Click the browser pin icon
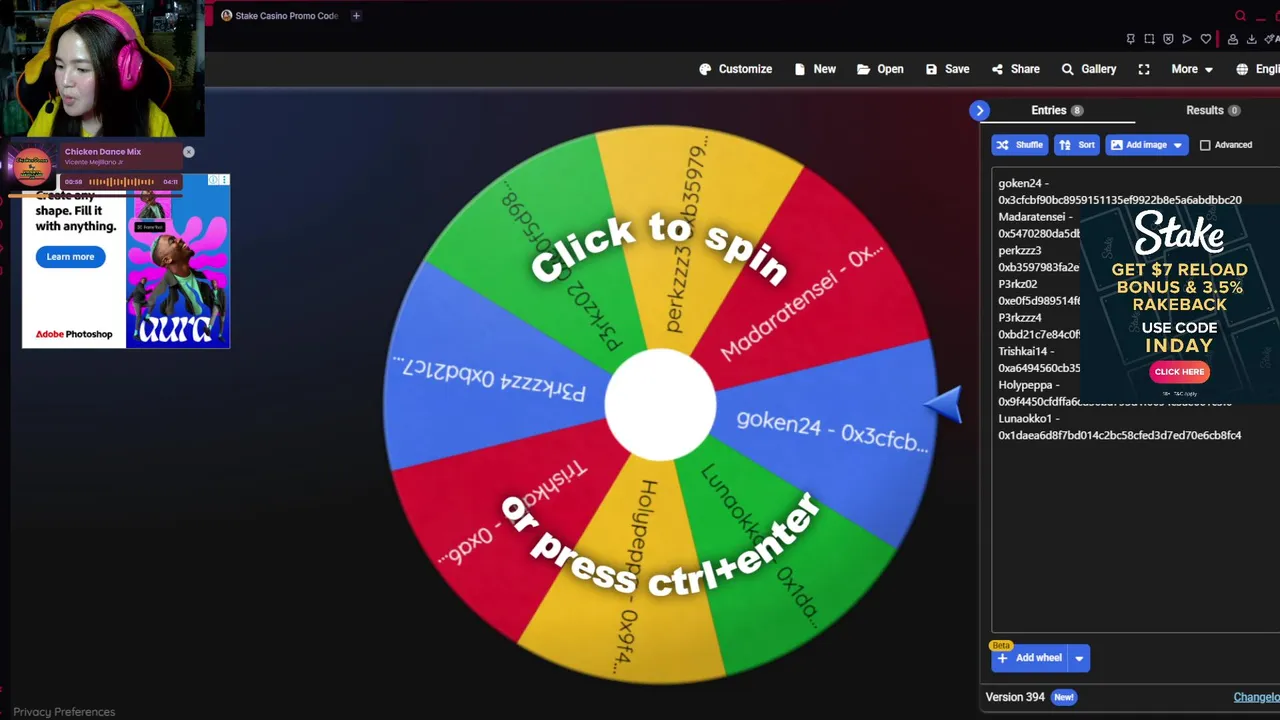Image resolution: width=1280 pixels, height=720 pixels. 1130,39
